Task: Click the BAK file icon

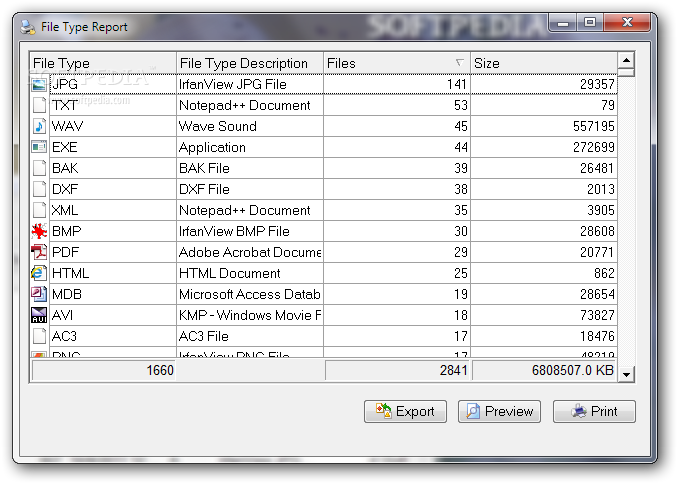Action: tap(39, 168)
